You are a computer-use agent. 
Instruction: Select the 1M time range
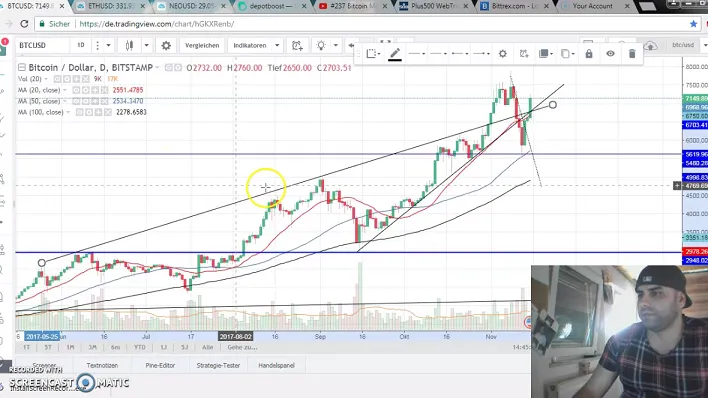click(x=70, y=347)
